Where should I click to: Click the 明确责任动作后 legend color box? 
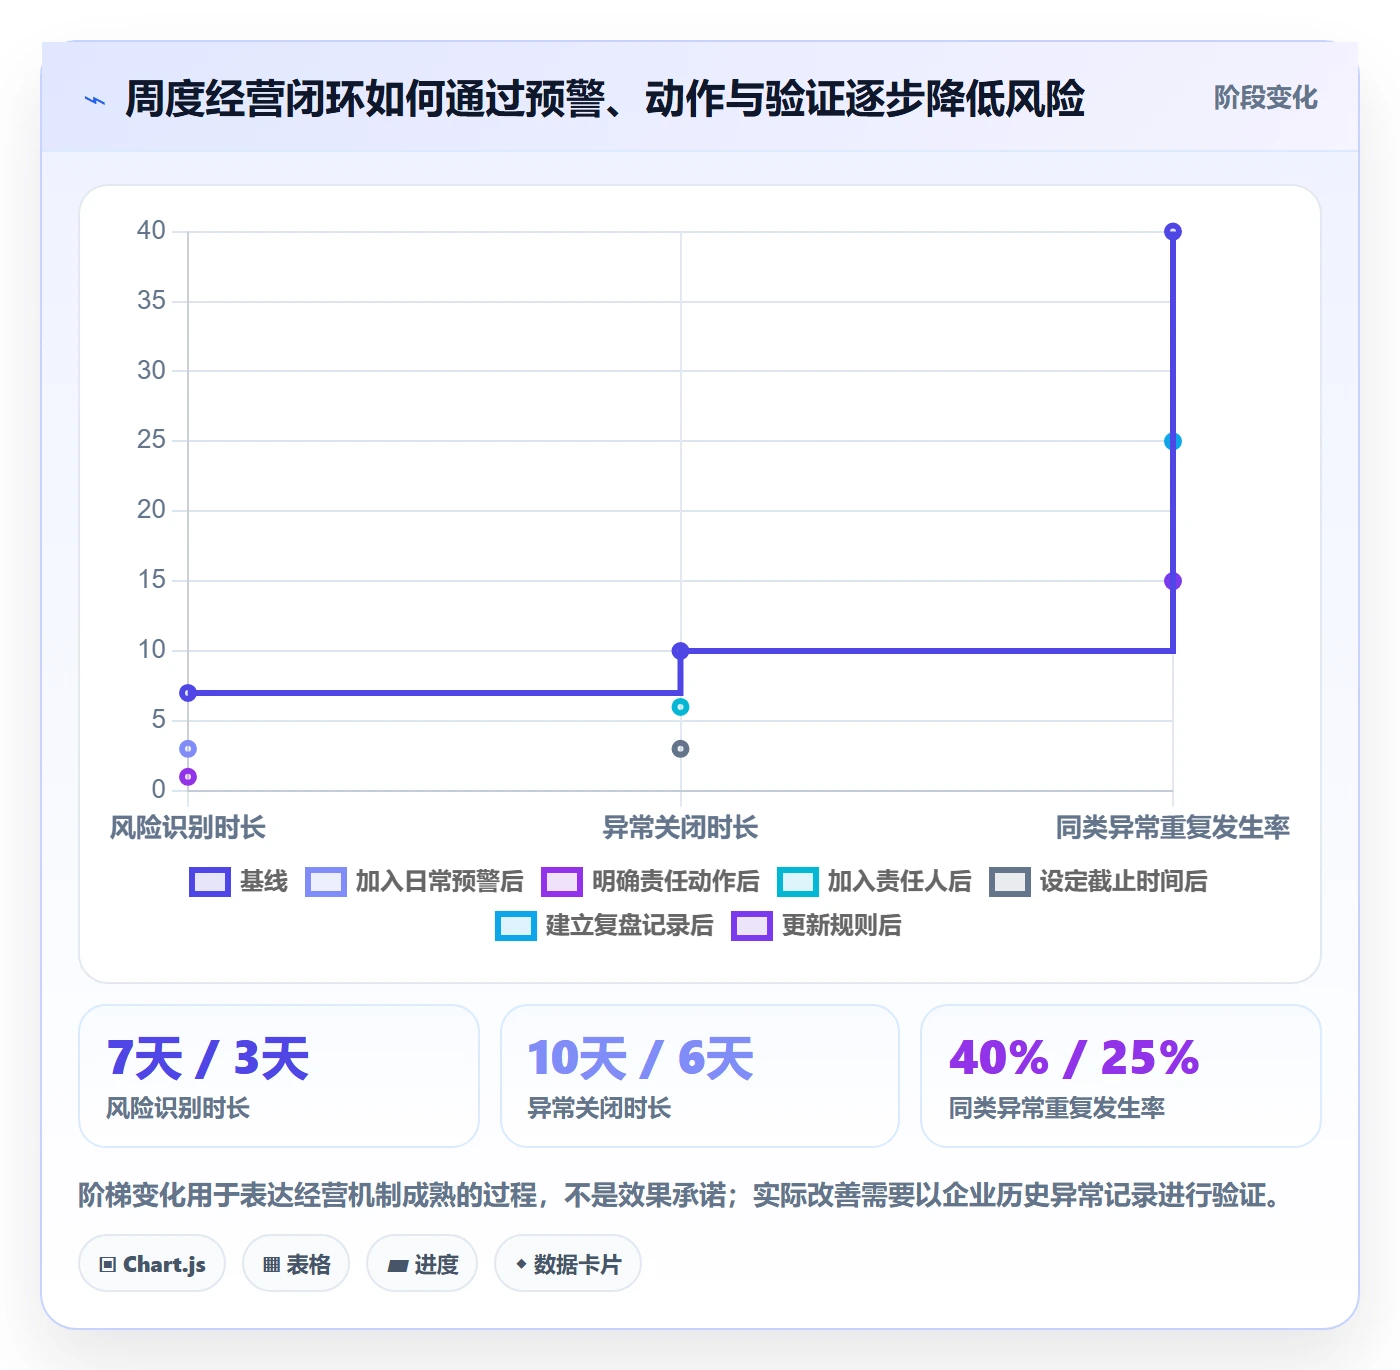[562, 882]
